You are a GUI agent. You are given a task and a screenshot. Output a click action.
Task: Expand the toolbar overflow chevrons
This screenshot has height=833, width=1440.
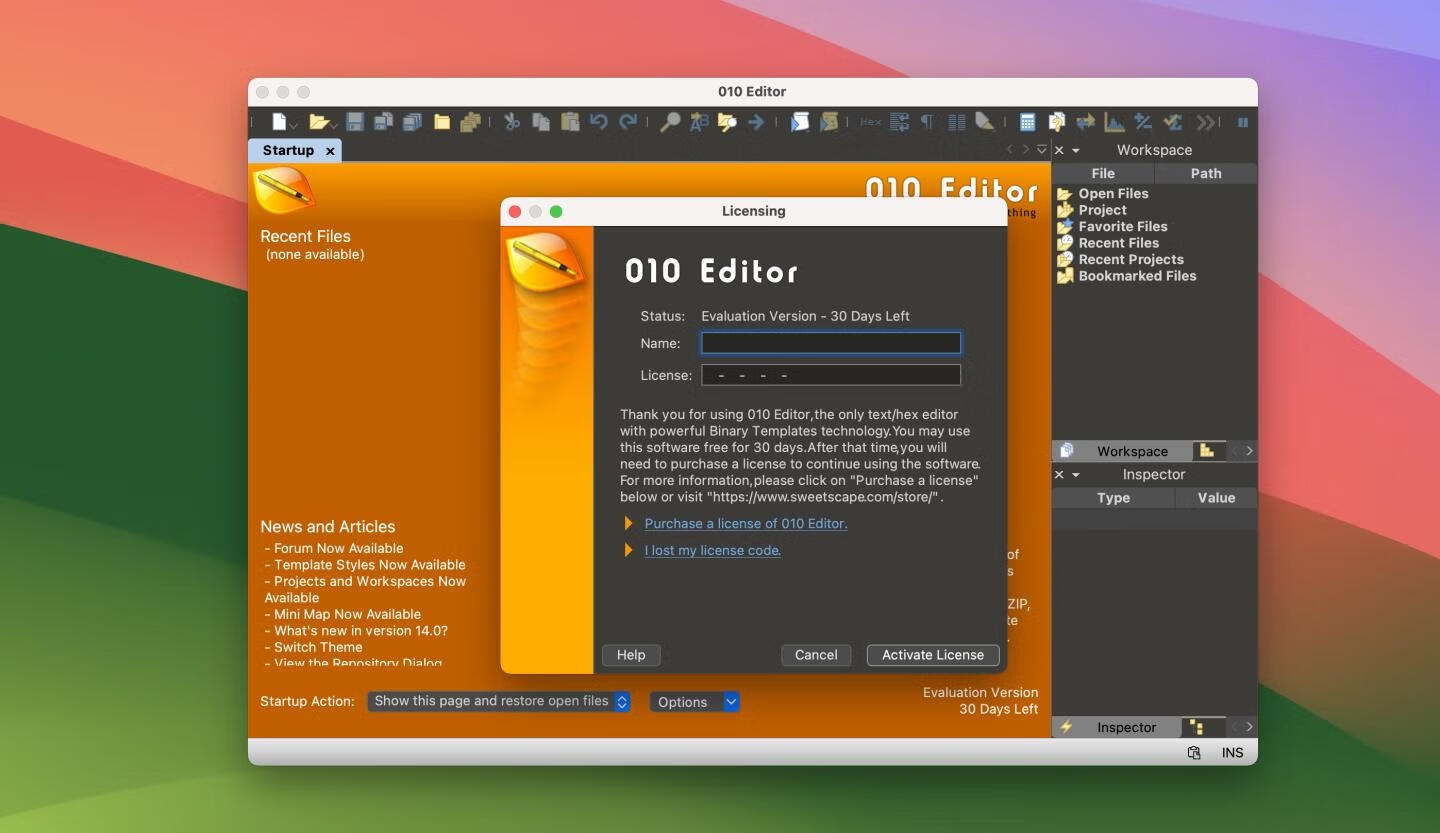point(1205,122)
